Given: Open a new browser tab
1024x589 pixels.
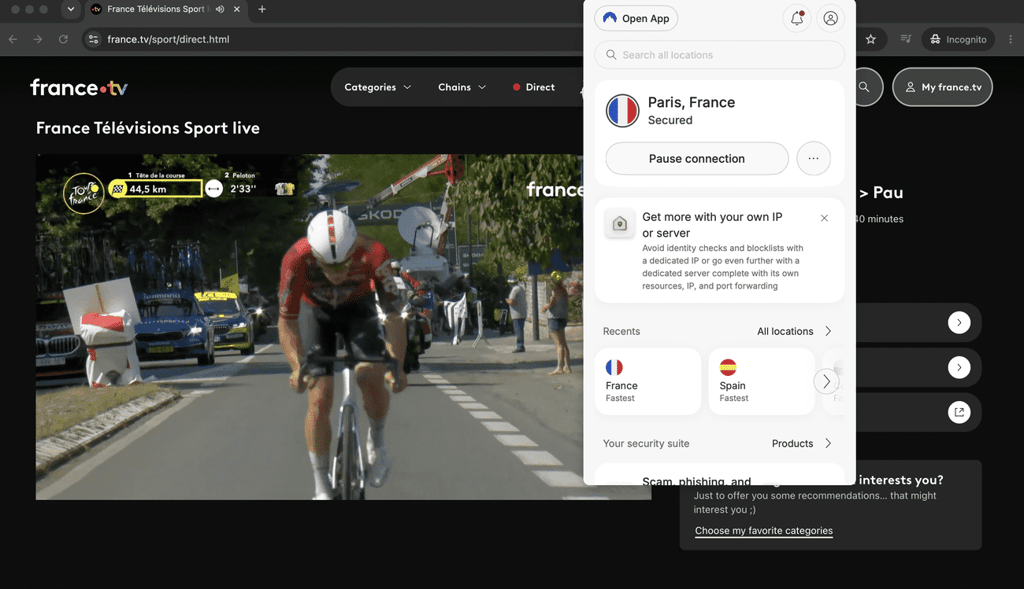Looking at the screenshot, I should [262, 9].
